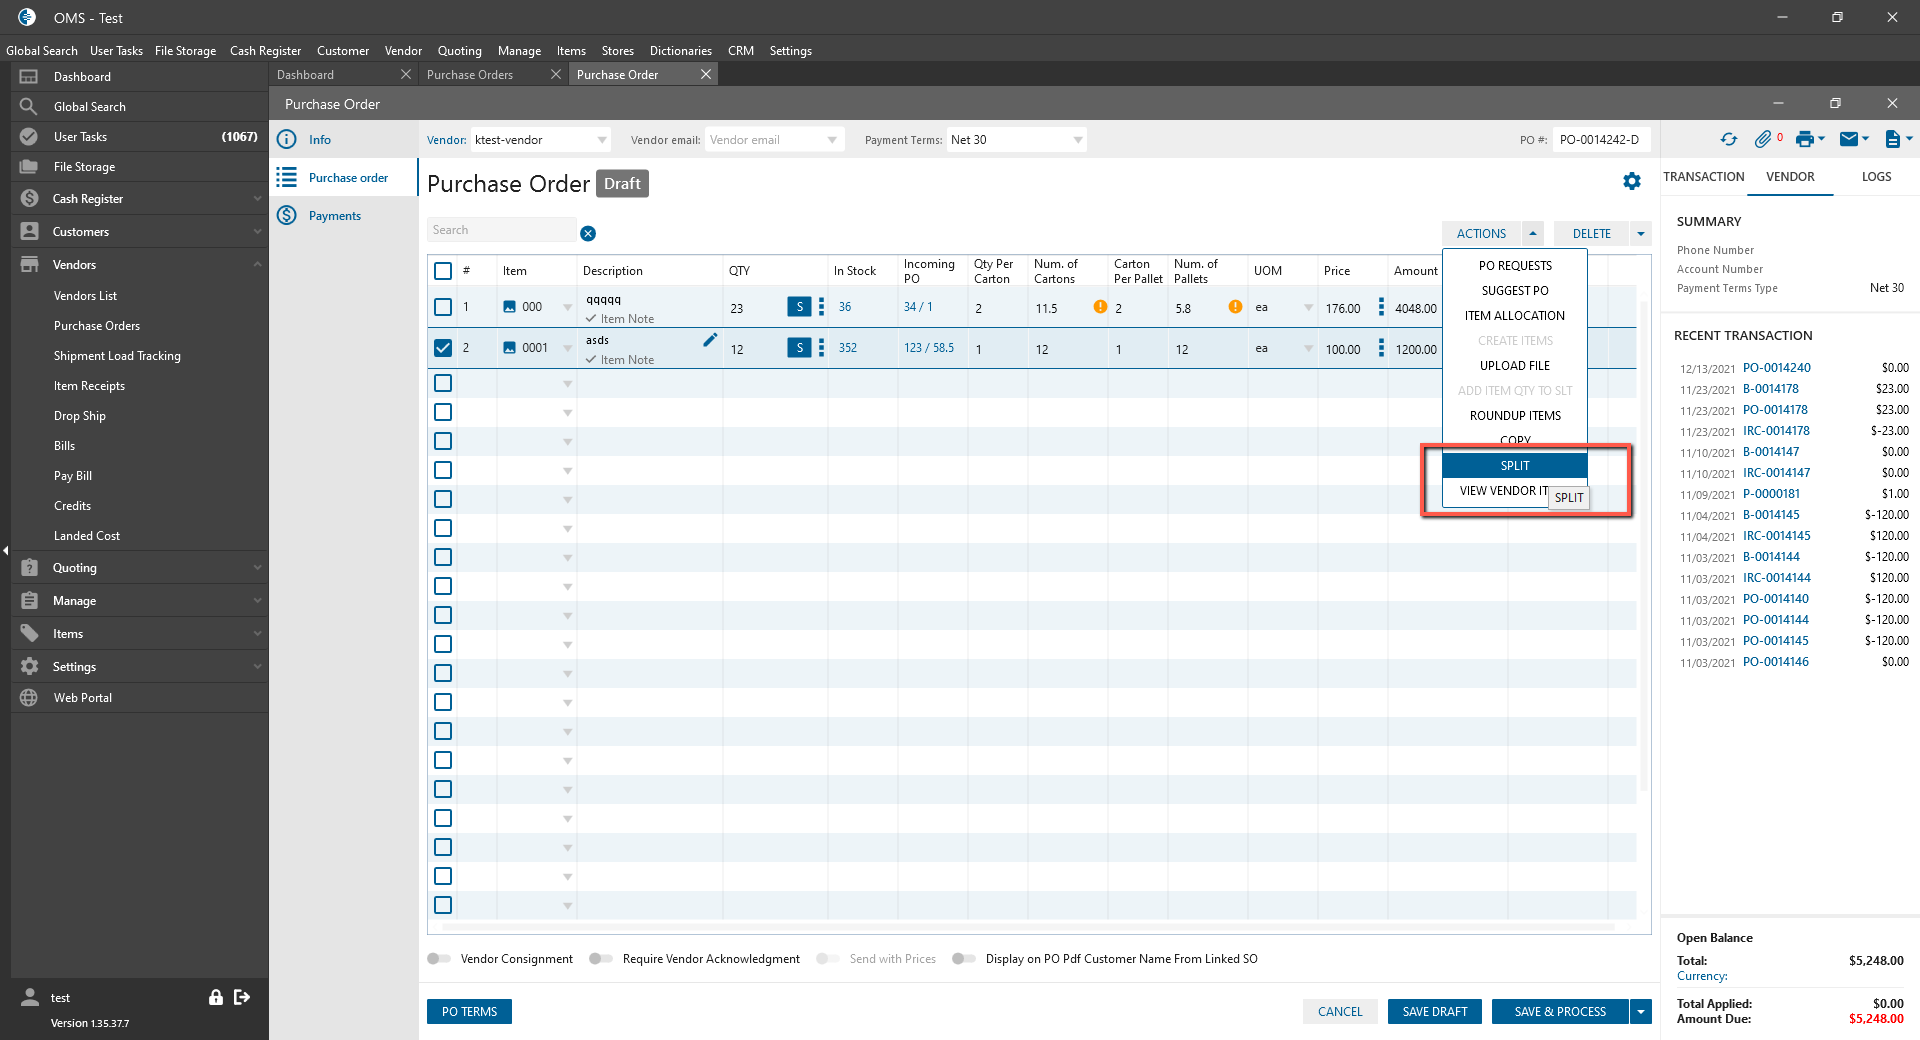The width and height of the screenshot is (1920, 1040).
Task: Collapse the Vendors sidebar section
Action: (x=140, y=265)
